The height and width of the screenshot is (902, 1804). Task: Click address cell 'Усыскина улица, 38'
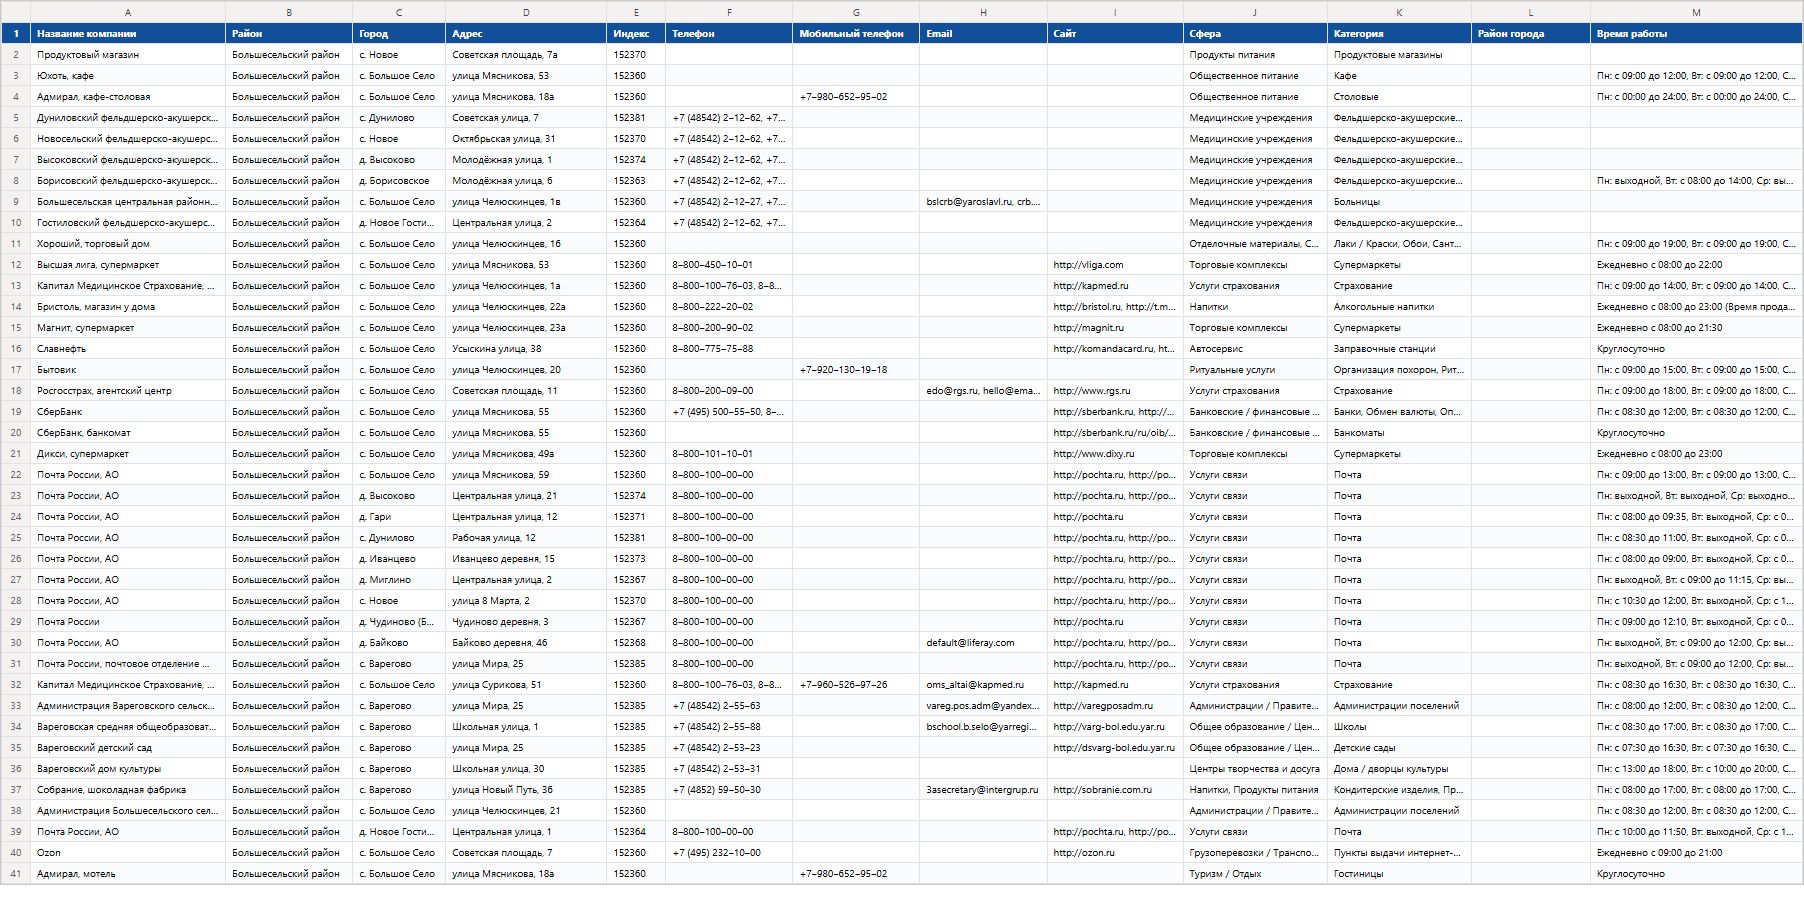[526, 349]
